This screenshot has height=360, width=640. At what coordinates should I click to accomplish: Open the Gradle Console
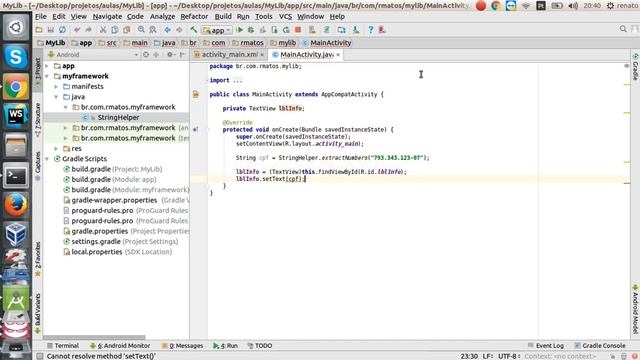tap(600, 346)
